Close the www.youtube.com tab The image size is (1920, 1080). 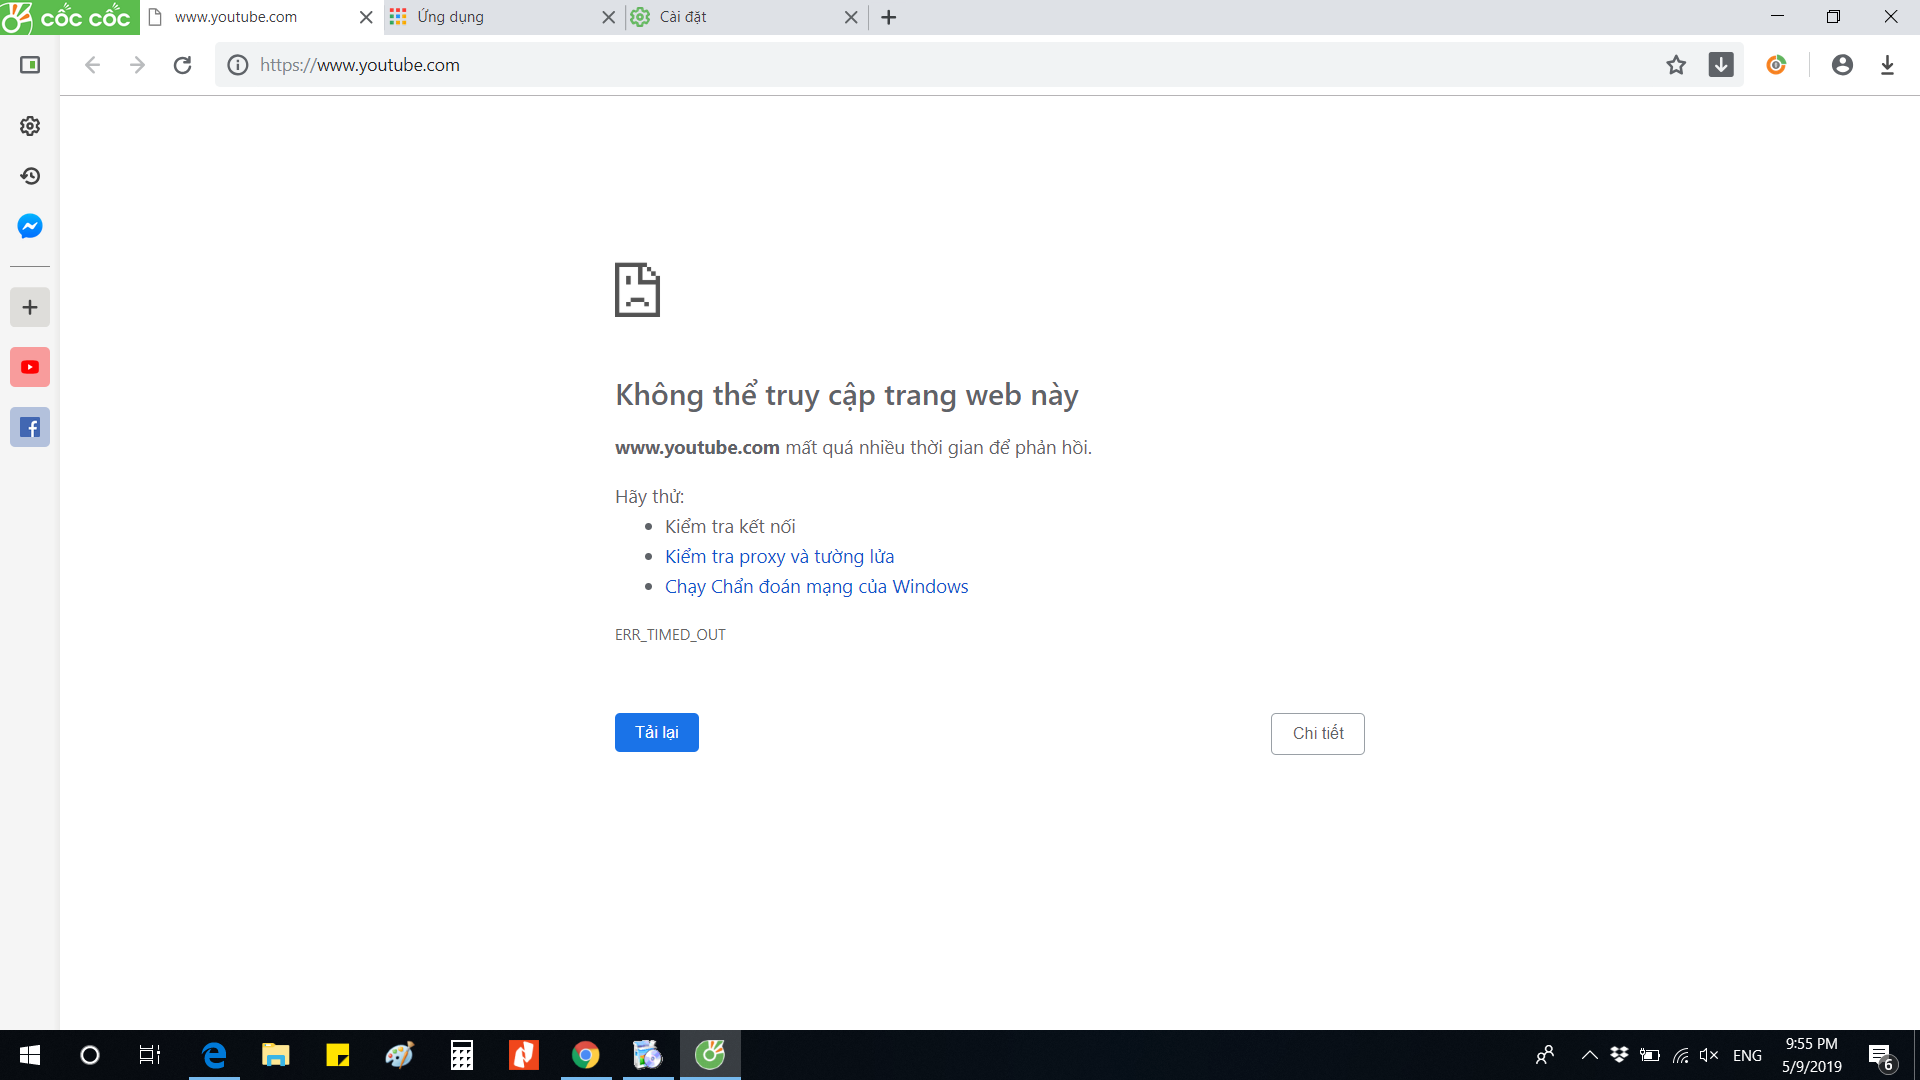pos(366,17)
